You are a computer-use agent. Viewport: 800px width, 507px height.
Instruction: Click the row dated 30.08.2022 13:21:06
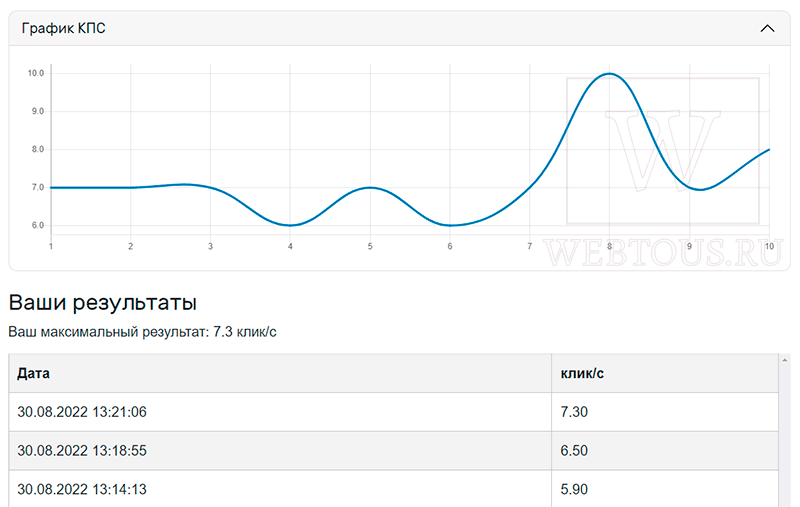point(393,412)
